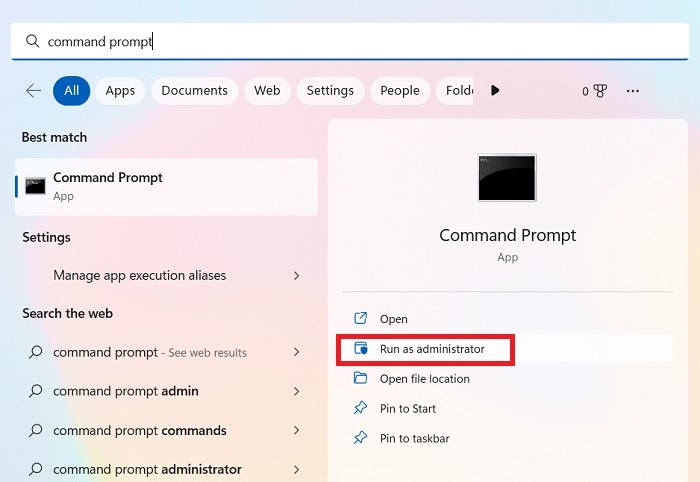Viewport: 700px width, 482px height.
Task: Click the search magnifier icon in search box
Action: pos(33,41)
